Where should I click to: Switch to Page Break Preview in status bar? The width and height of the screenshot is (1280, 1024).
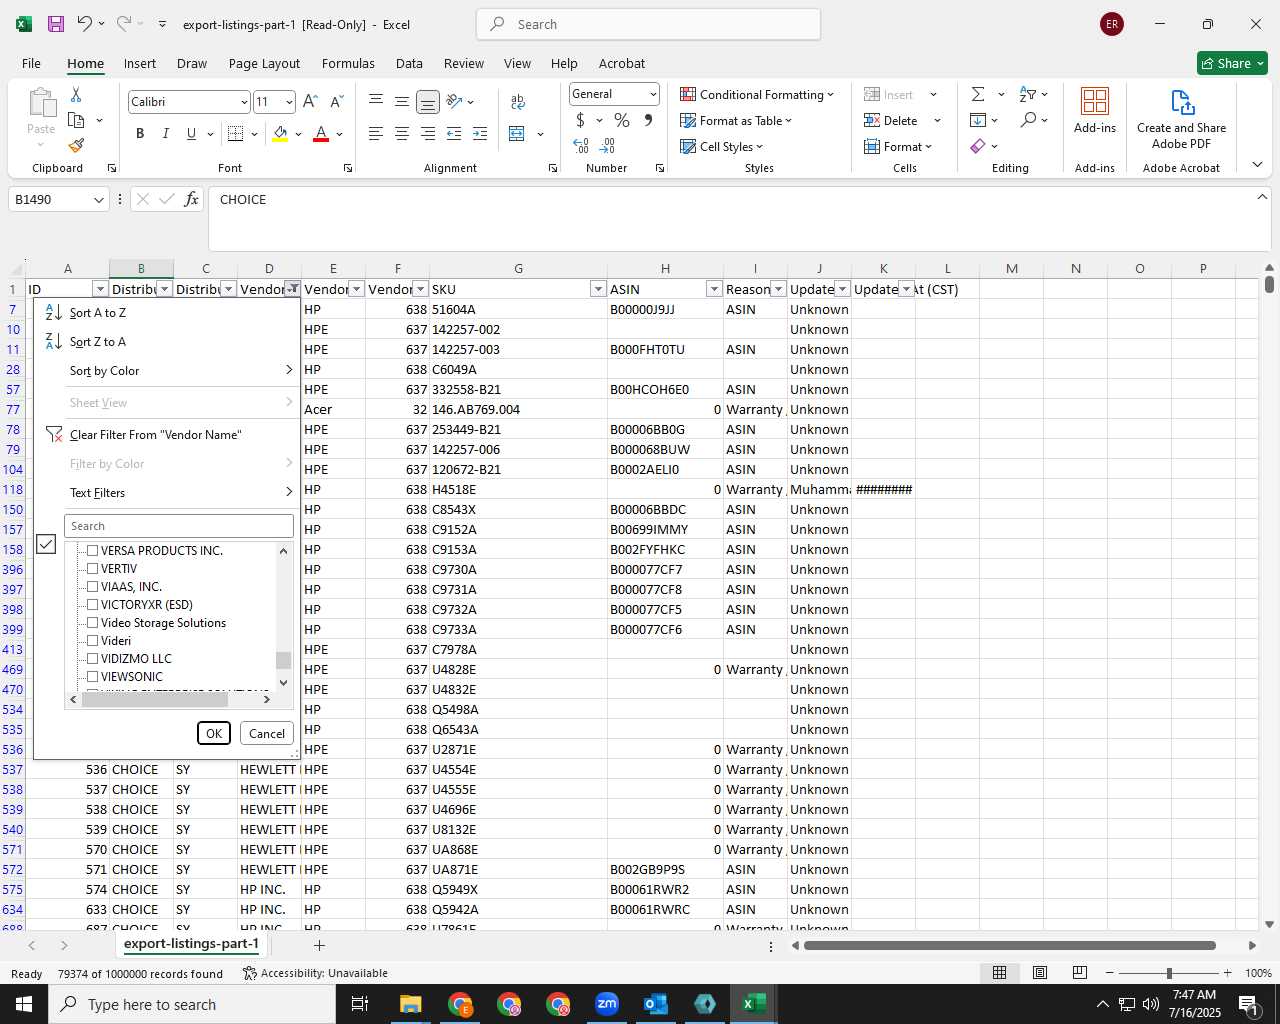(1079, 973)
